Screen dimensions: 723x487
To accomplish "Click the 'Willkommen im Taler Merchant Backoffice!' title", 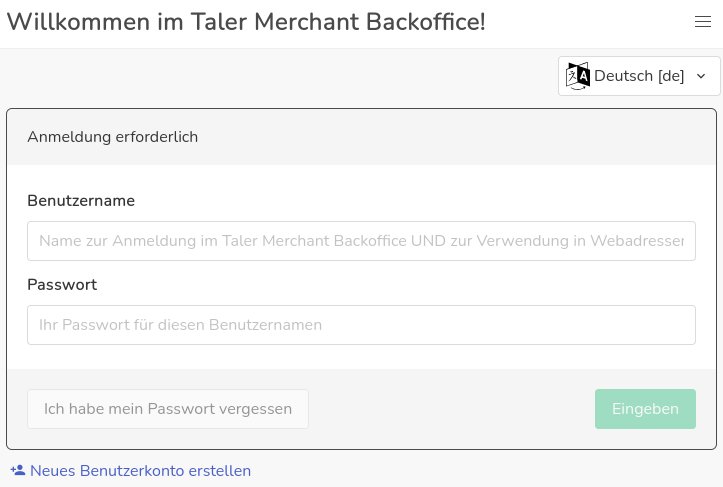I will click(x=246, y=22).
